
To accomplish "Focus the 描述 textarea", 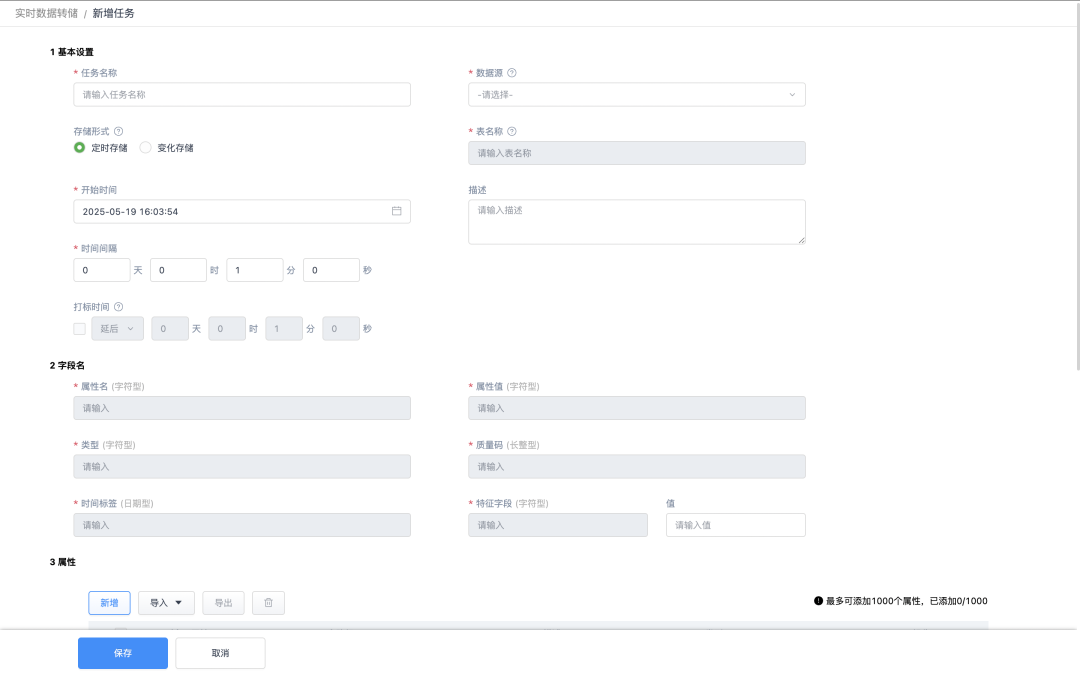I will pyautogui.click(x=637, y=222).
